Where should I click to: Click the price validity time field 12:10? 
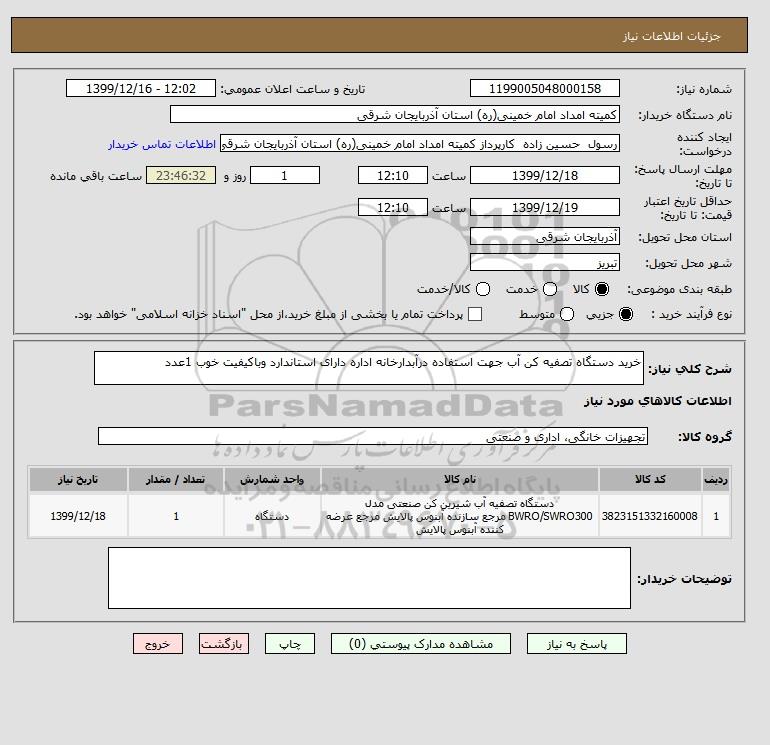(x=393, y=207)
